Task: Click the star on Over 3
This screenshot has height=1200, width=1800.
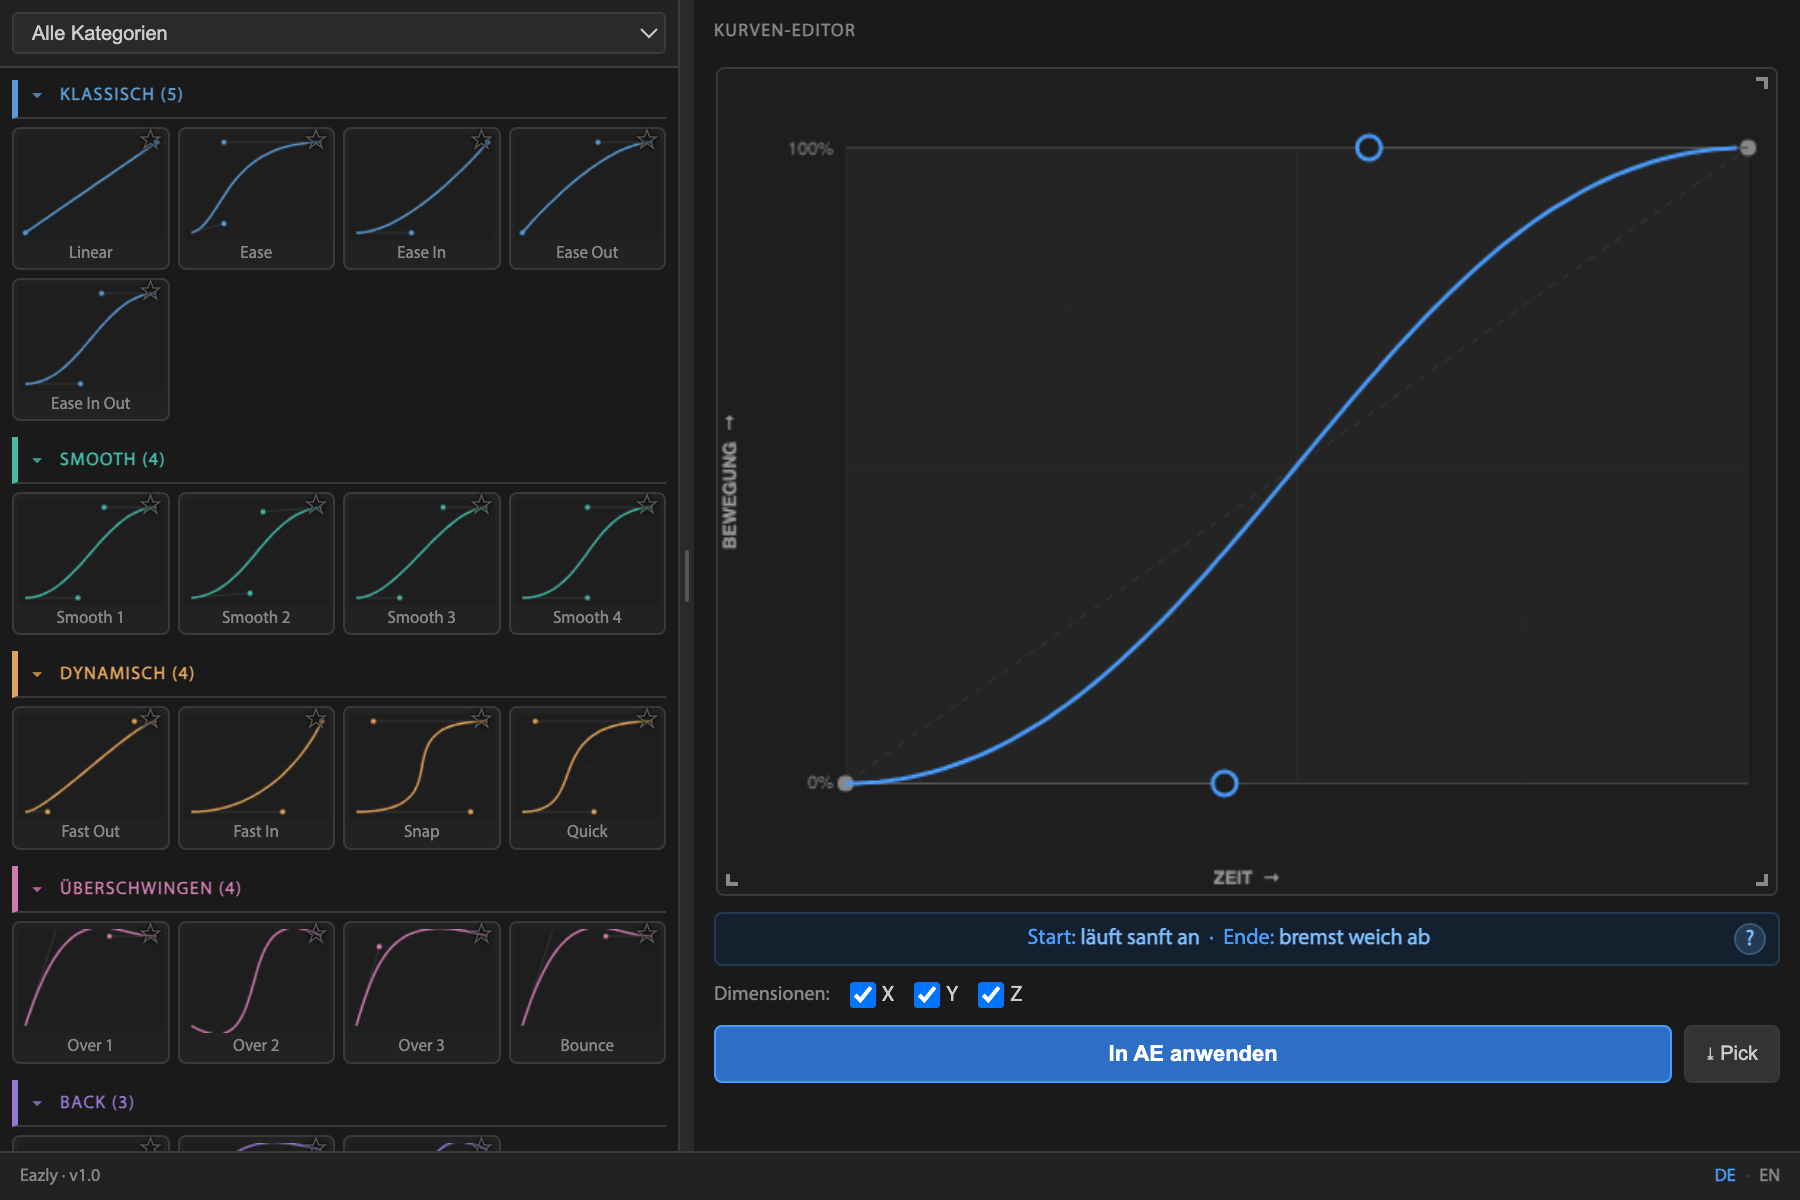Action: pos(482,933)
